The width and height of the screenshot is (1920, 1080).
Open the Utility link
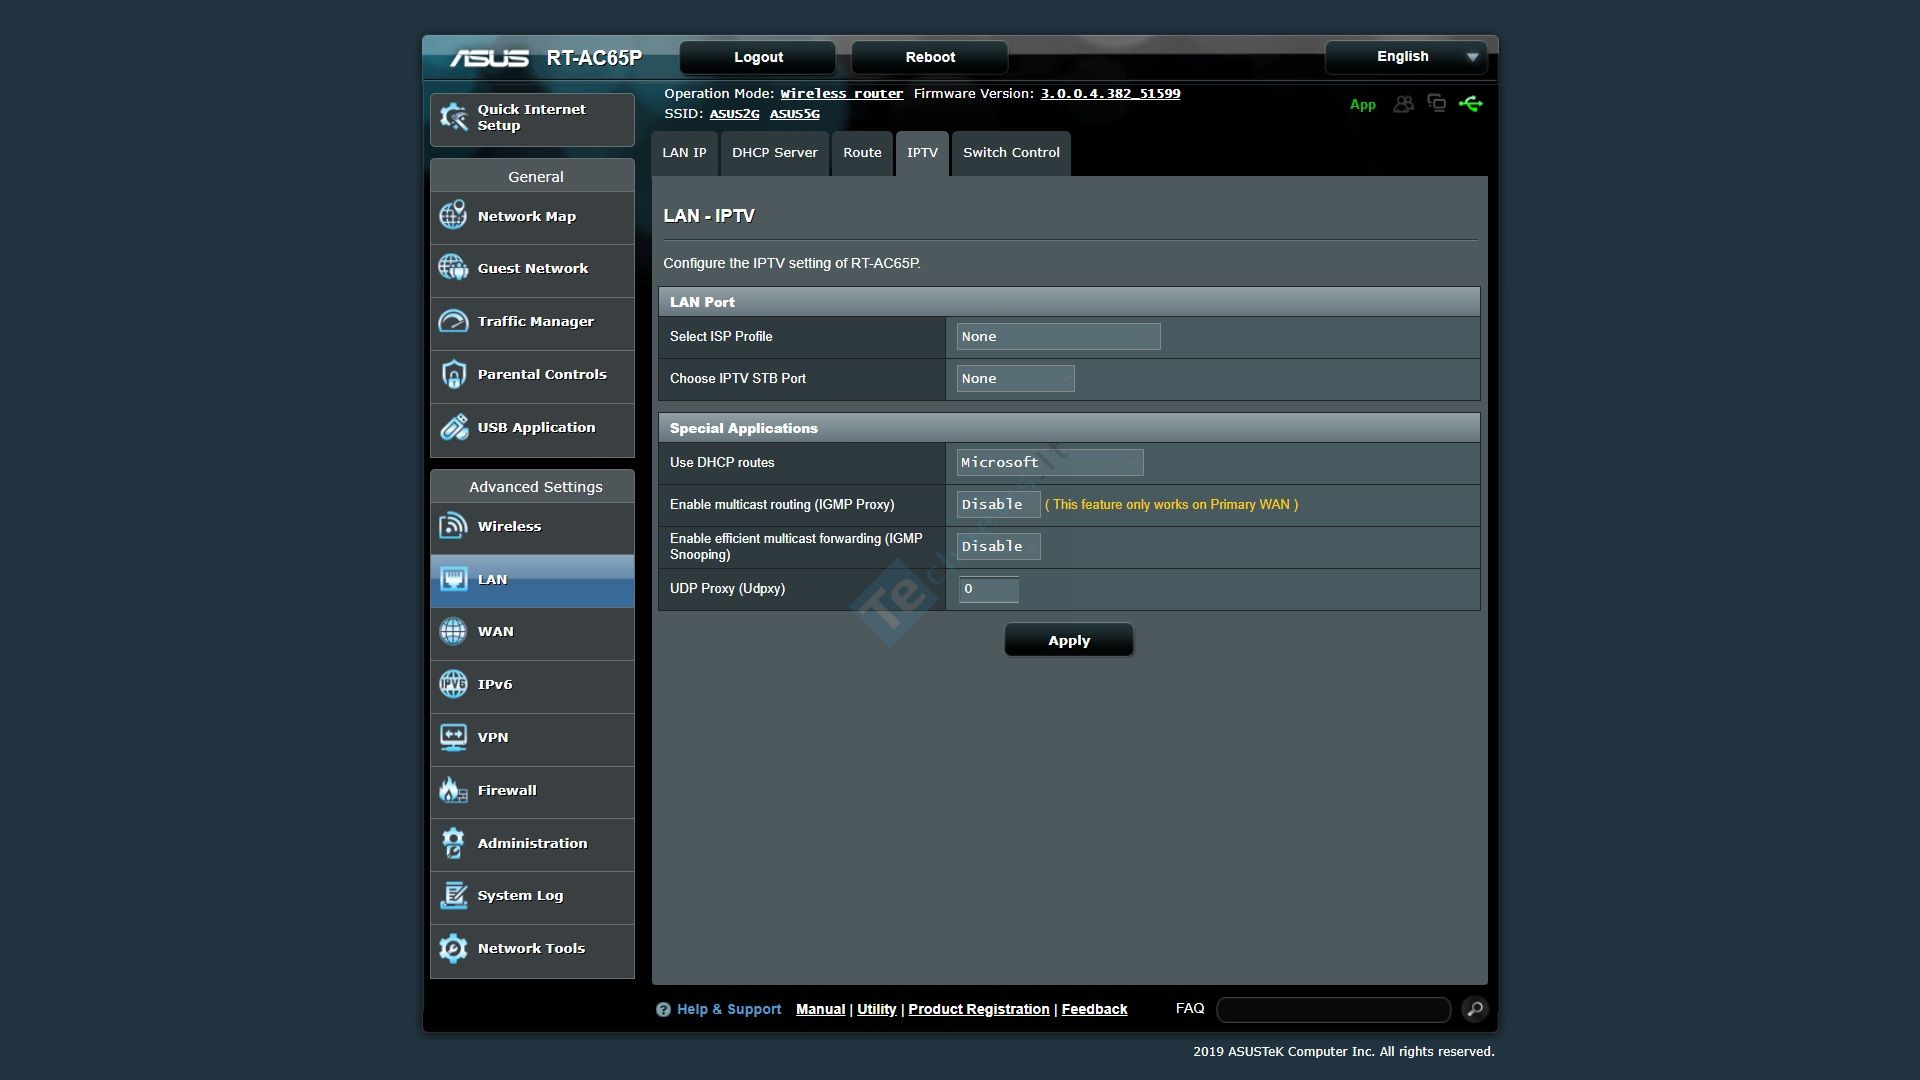877,1010
